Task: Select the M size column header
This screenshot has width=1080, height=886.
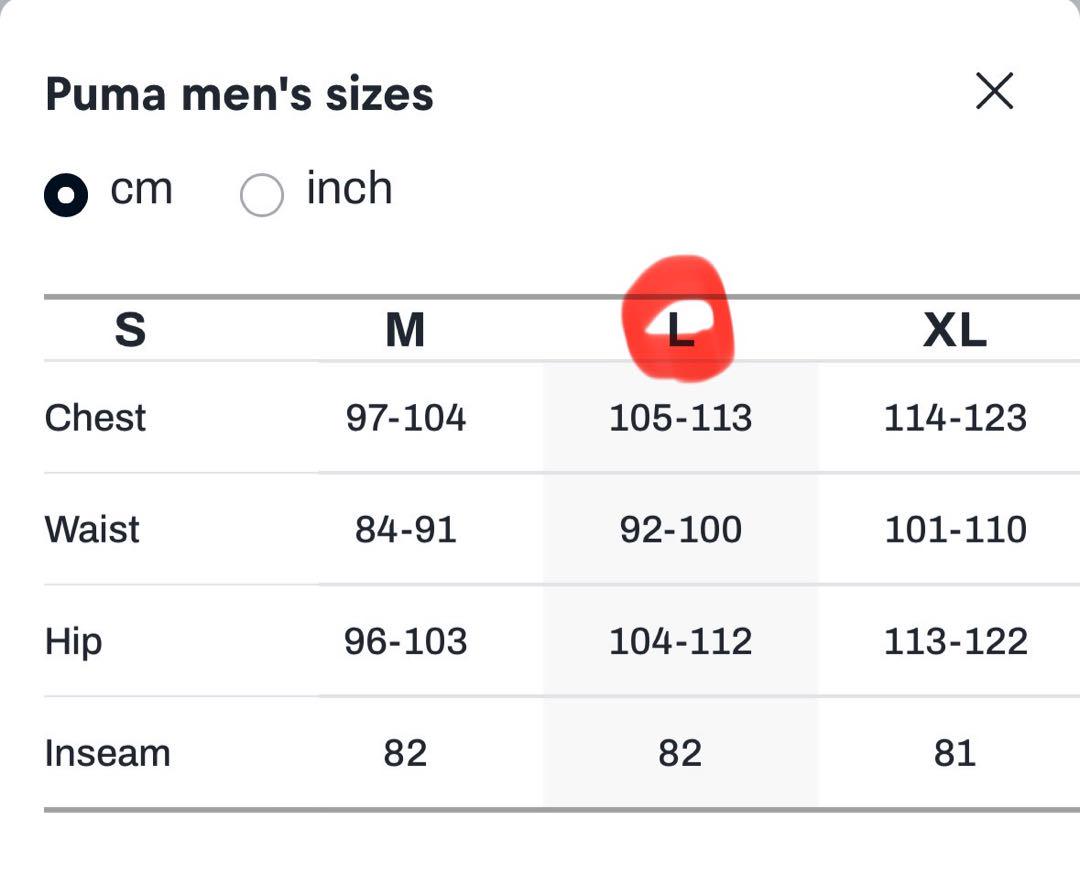Action: (x=405, y=330)
